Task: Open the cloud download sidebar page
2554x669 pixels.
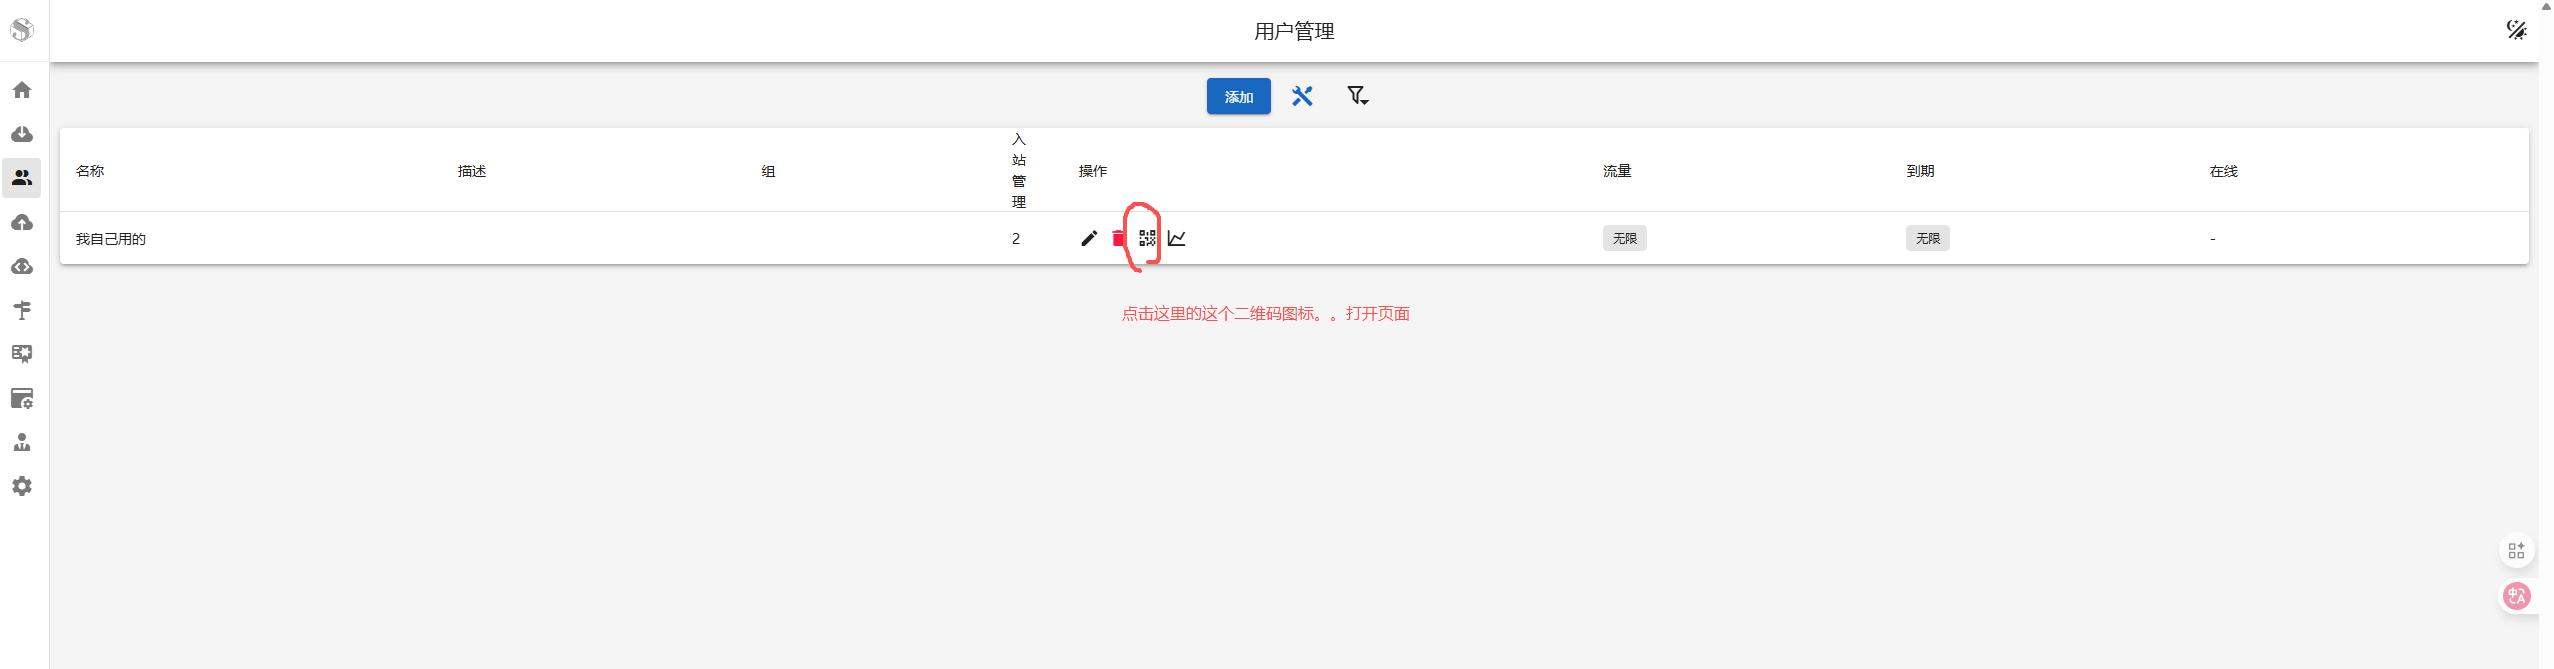Action: (22, 134)
